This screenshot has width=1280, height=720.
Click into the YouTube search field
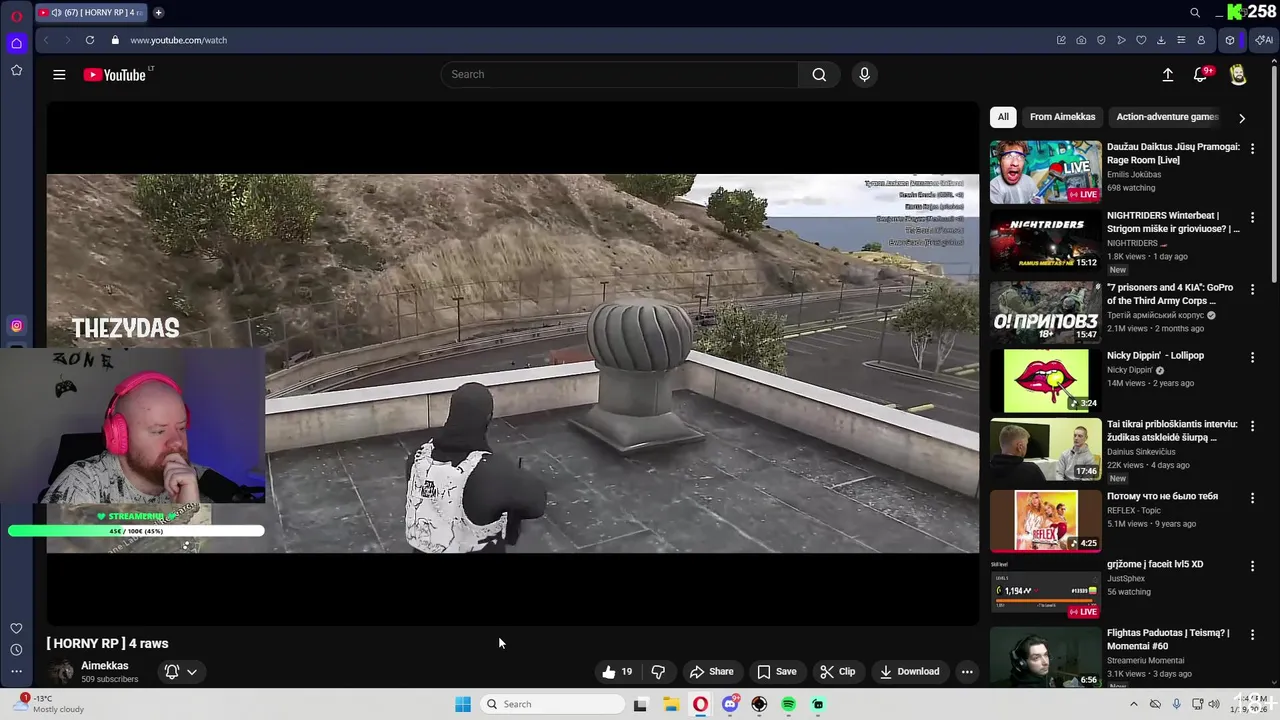point(620,74)
